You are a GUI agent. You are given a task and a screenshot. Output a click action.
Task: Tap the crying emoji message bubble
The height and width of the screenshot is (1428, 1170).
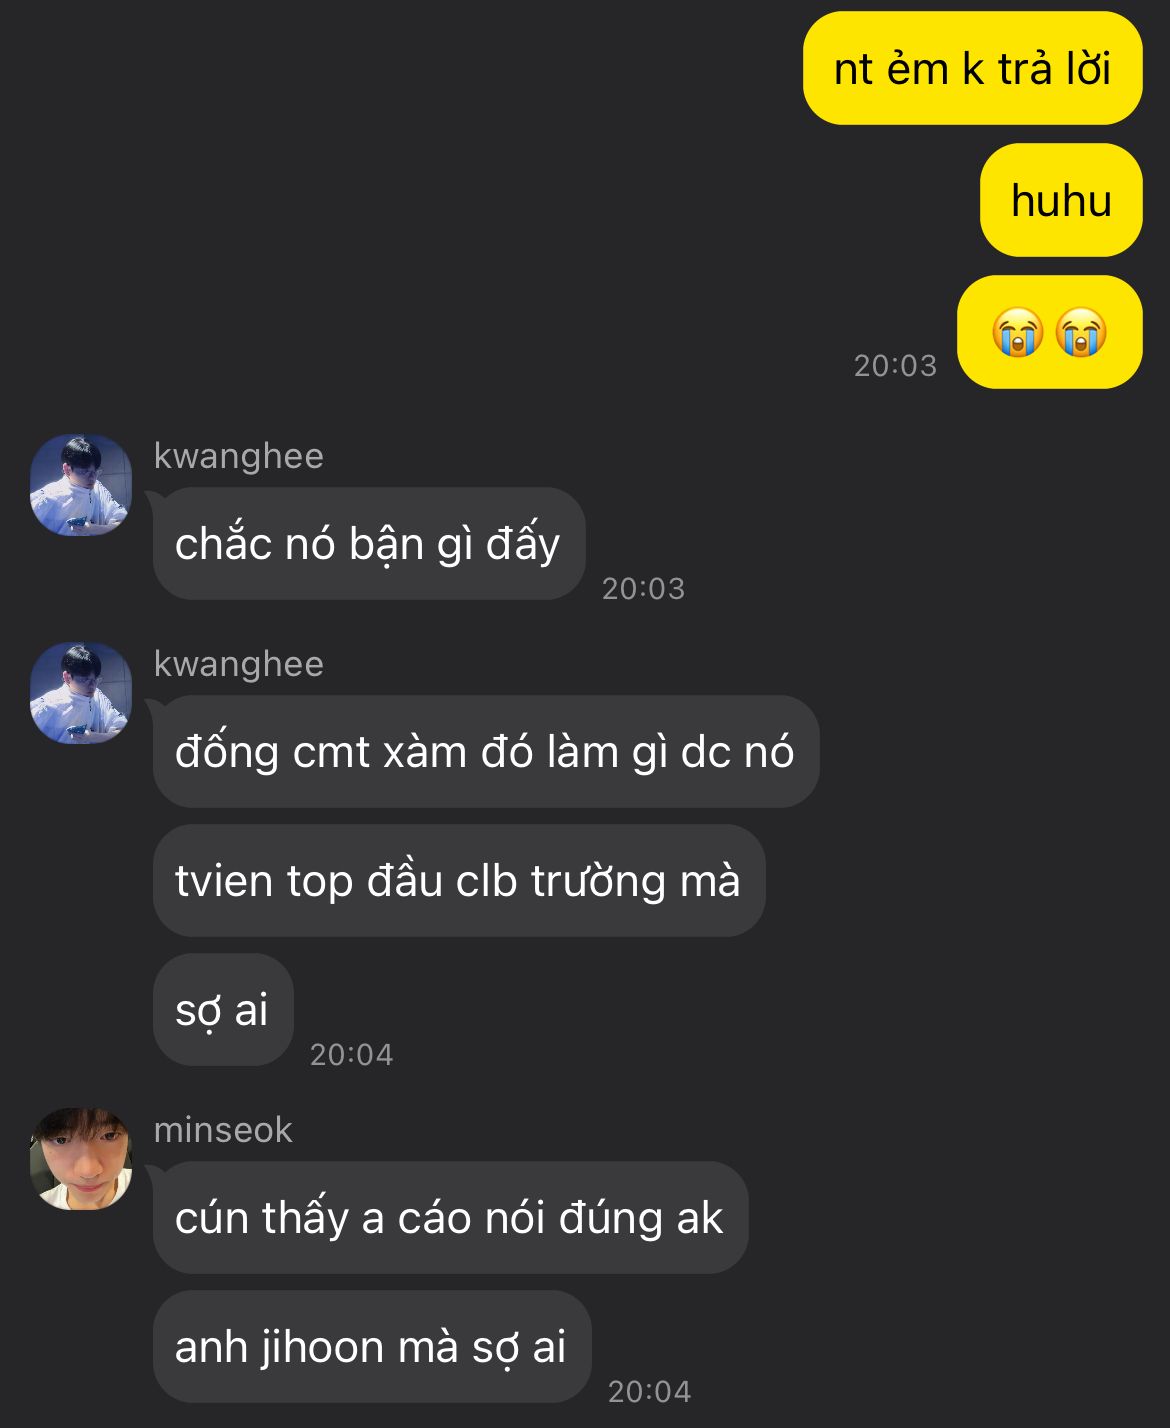coord(1049,332)
